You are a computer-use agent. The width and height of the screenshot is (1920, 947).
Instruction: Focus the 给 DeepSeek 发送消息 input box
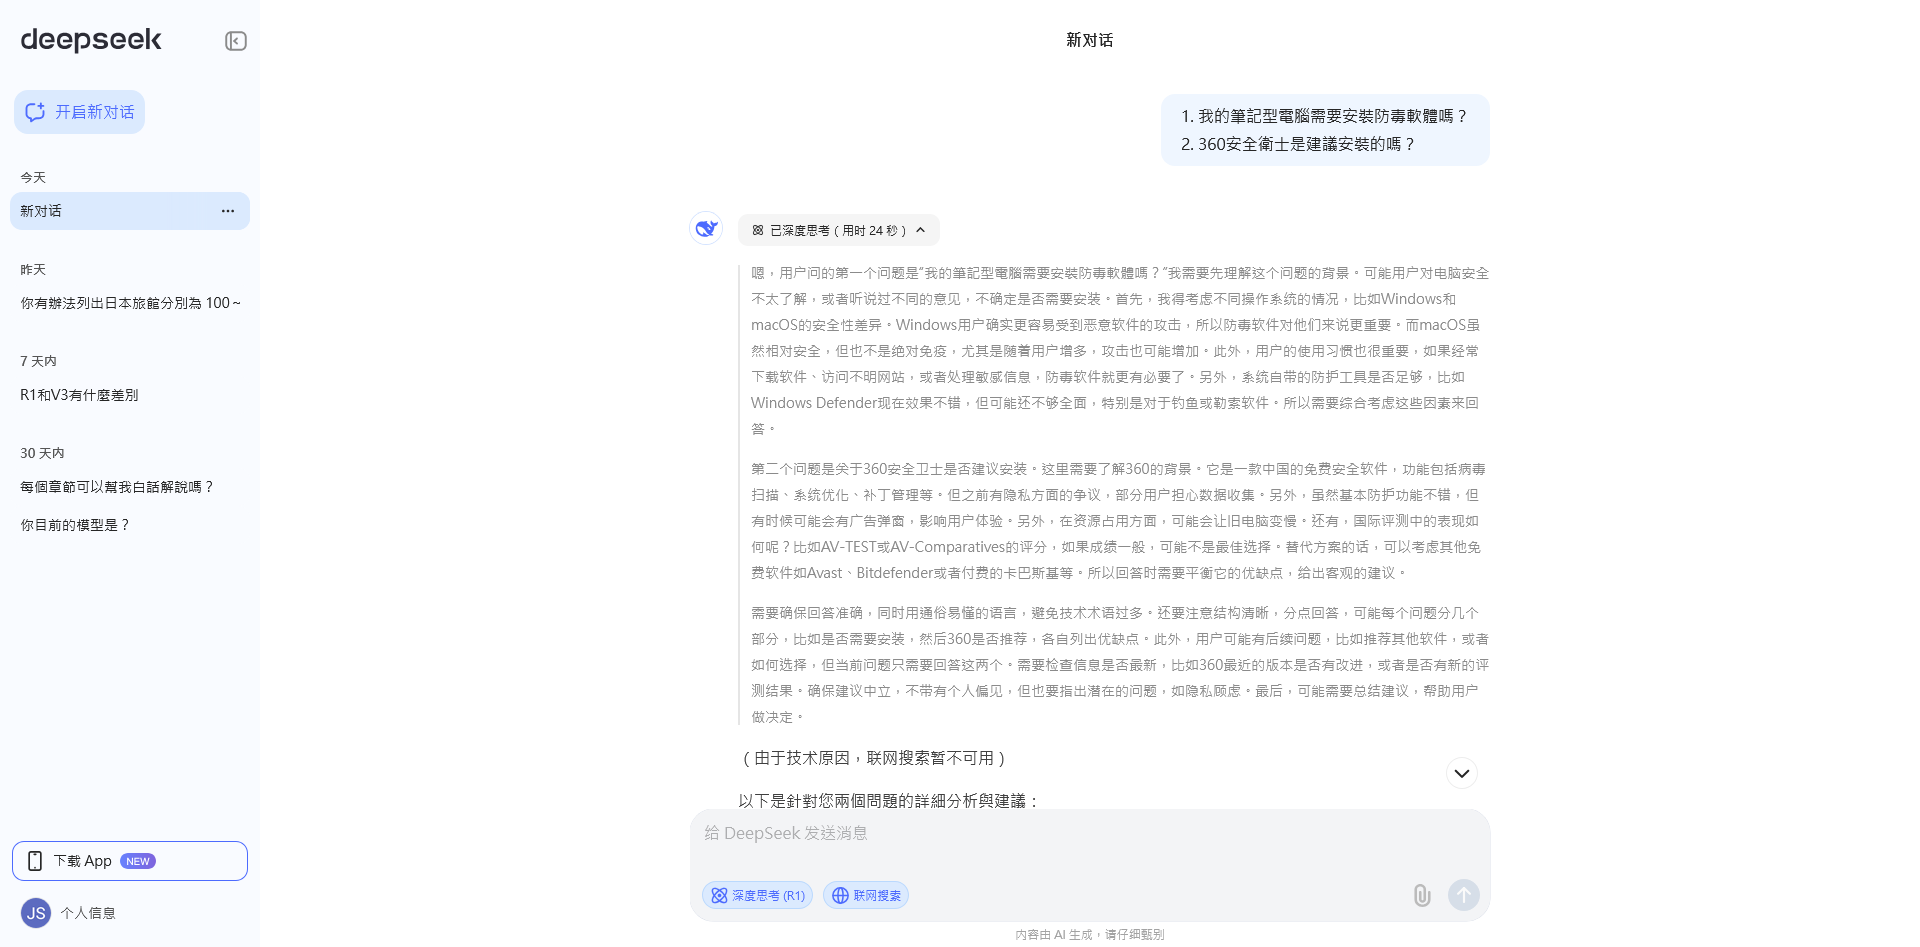click(1090, 834)
